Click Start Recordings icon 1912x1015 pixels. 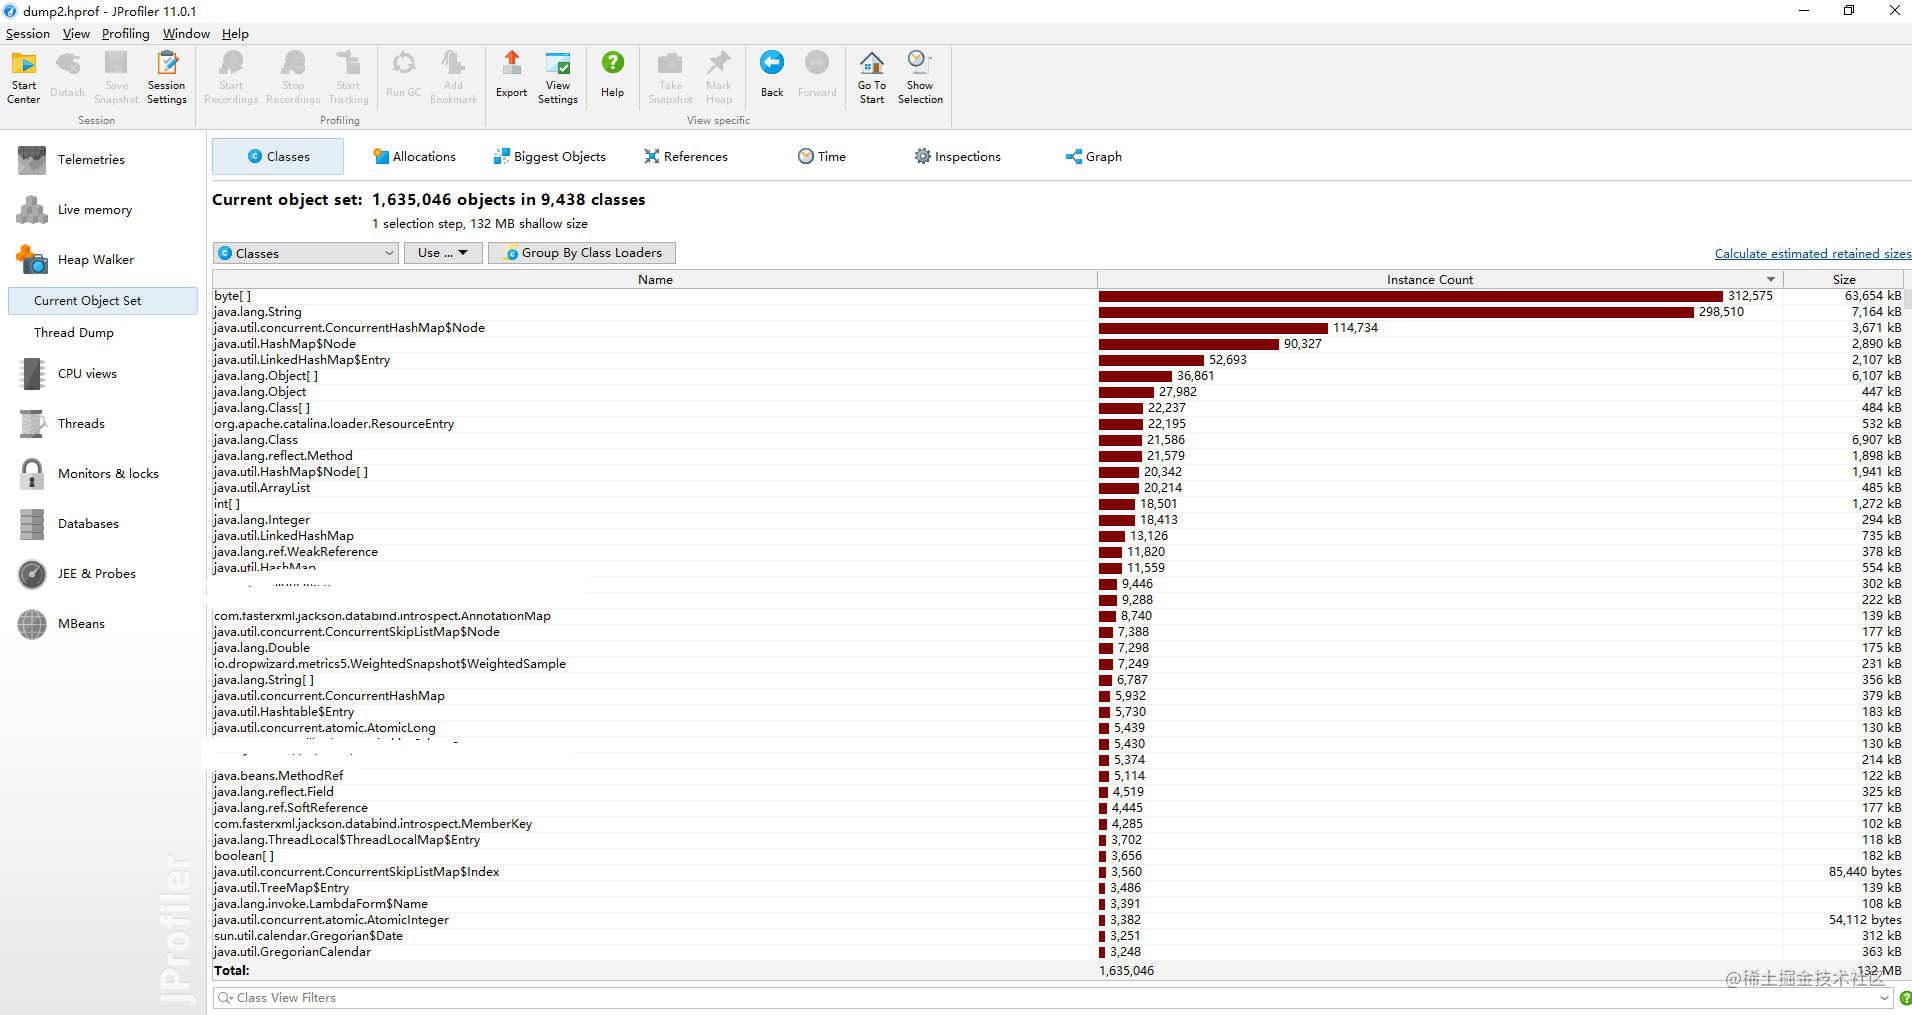pos(231,77)
